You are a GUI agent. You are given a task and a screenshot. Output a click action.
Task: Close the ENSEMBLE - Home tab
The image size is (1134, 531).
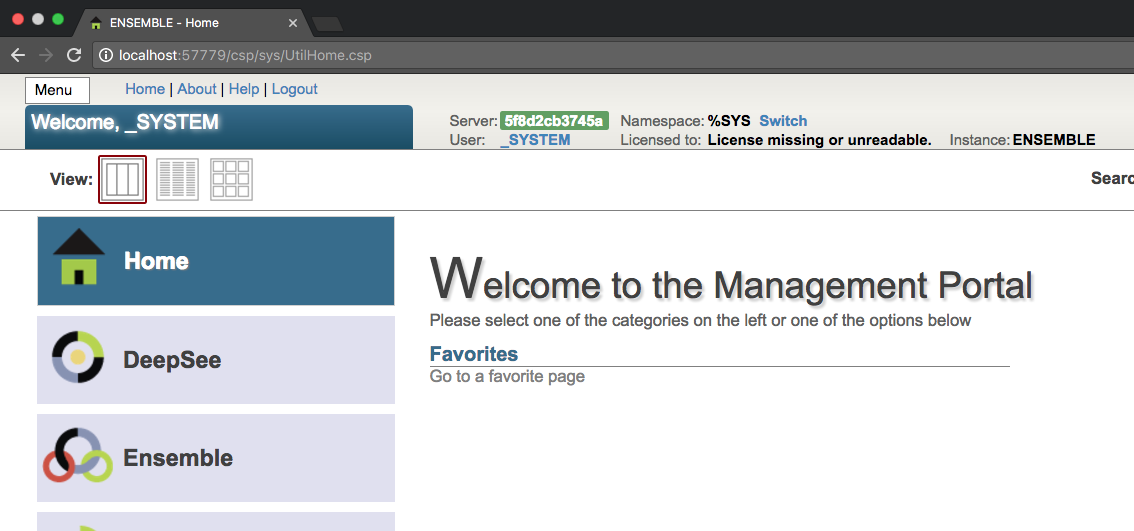(293, 23)
